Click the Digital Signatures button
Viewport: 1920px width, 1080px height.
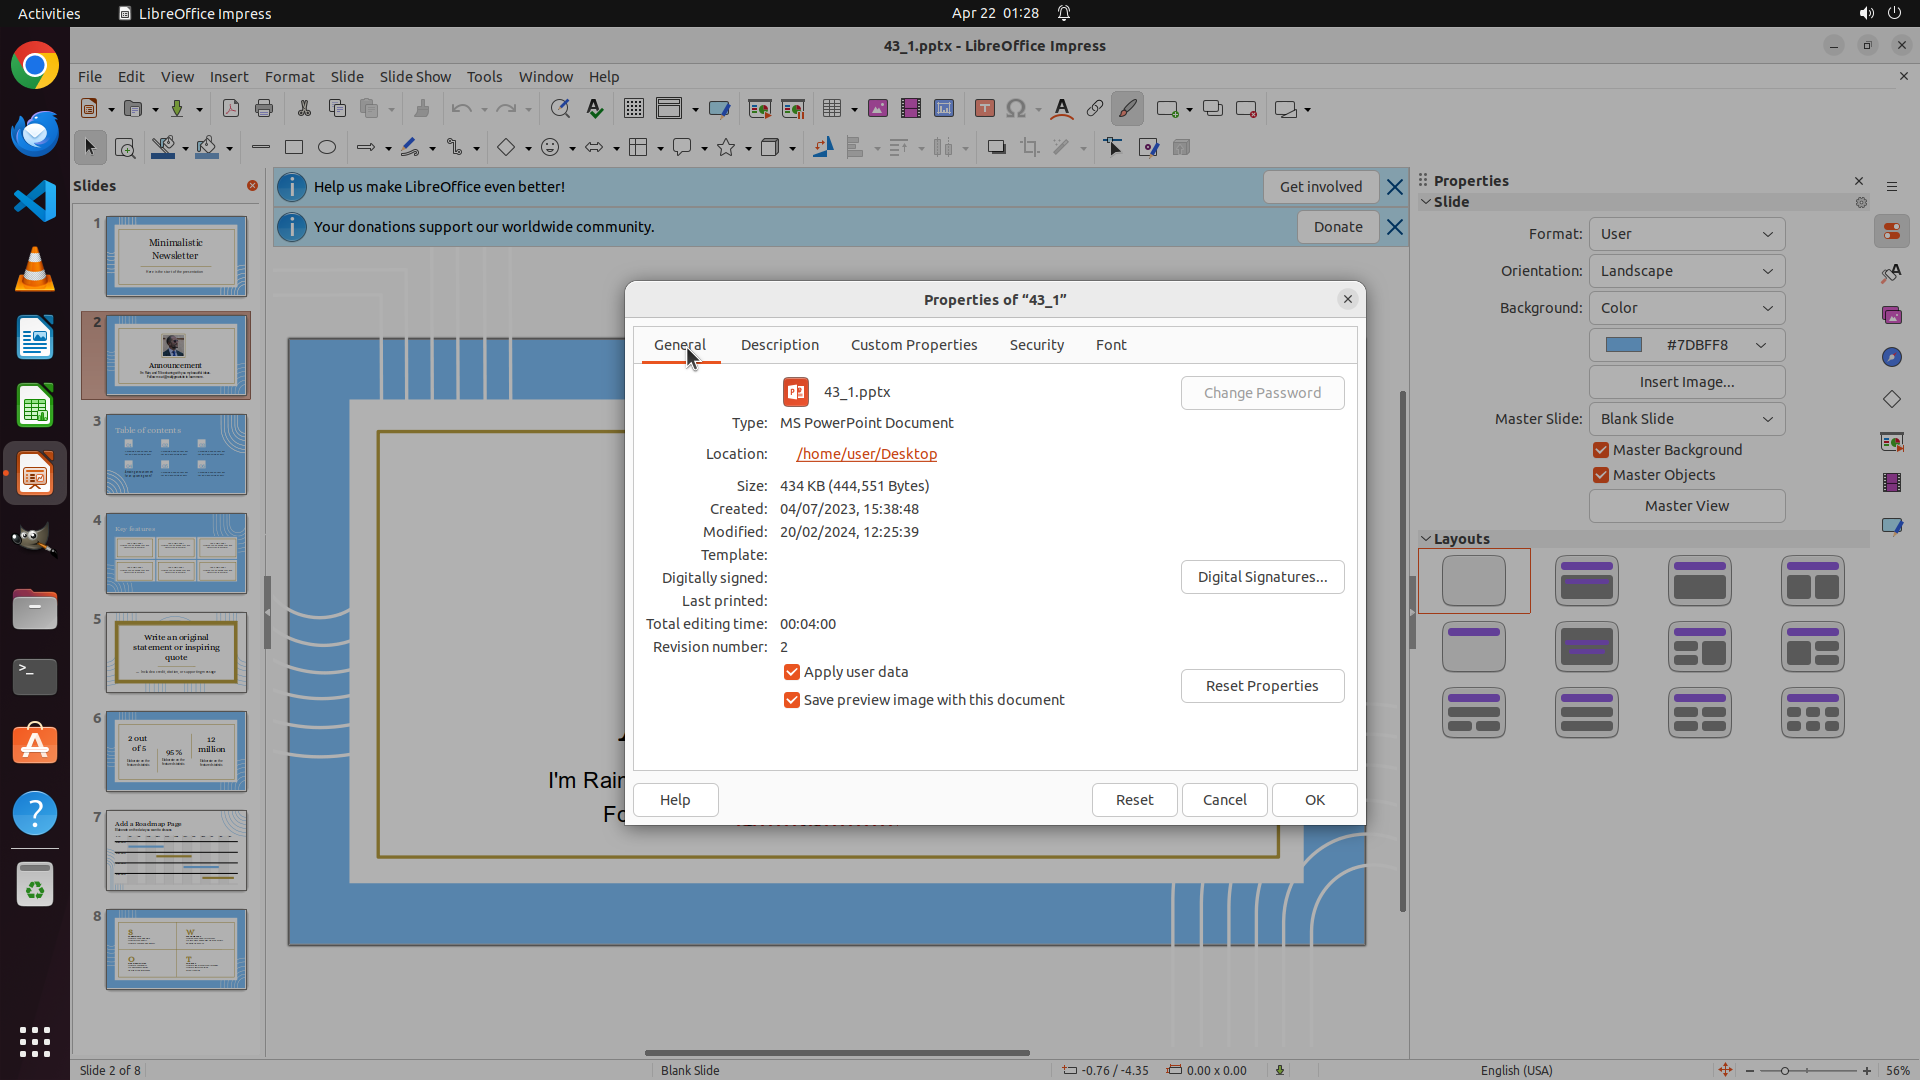coord(1262,577)
